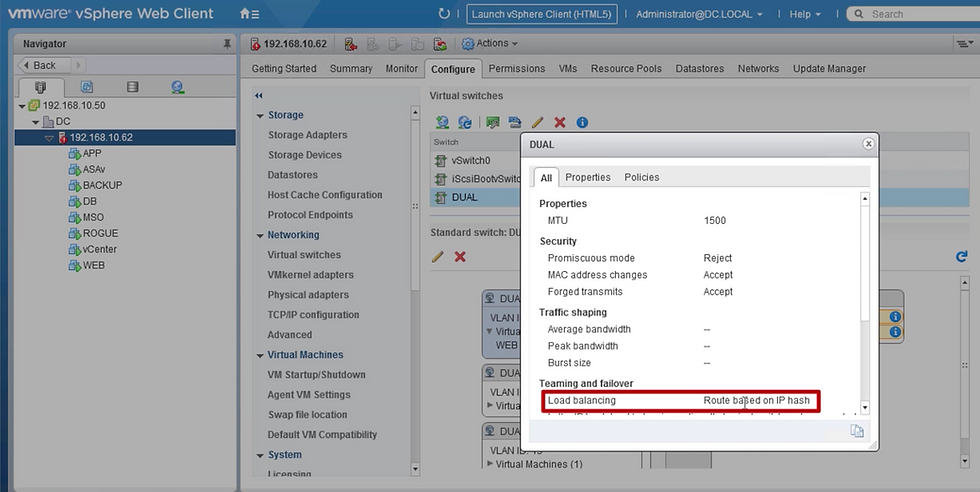Image resolution: width=980 pixels, height=492 pixels.
Task: Close the DUAL dialog
Action: 868,144
